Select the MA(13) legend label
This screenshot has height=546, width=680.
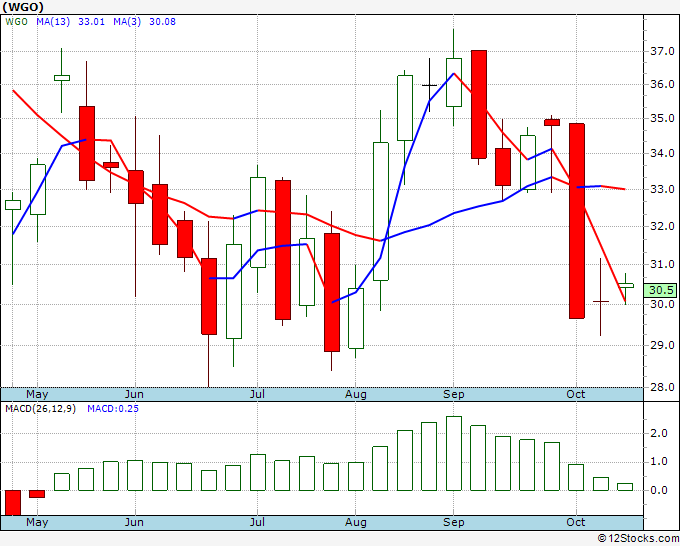[53, 22]
